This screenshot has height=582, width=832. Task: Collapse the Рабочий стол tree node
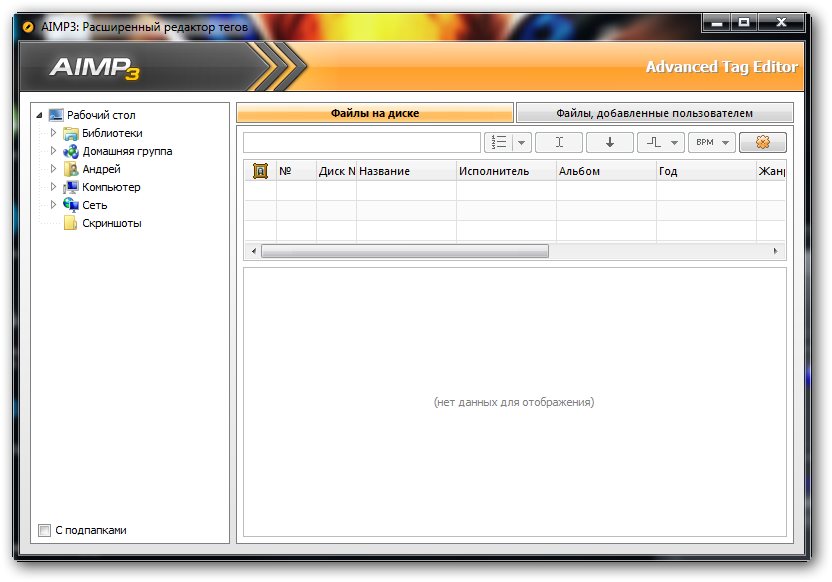tap(39, 115)
